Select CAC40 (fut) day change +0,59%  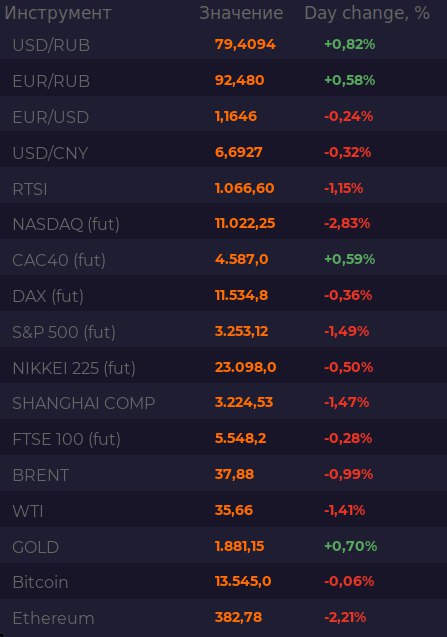click(x=349, y=259)
